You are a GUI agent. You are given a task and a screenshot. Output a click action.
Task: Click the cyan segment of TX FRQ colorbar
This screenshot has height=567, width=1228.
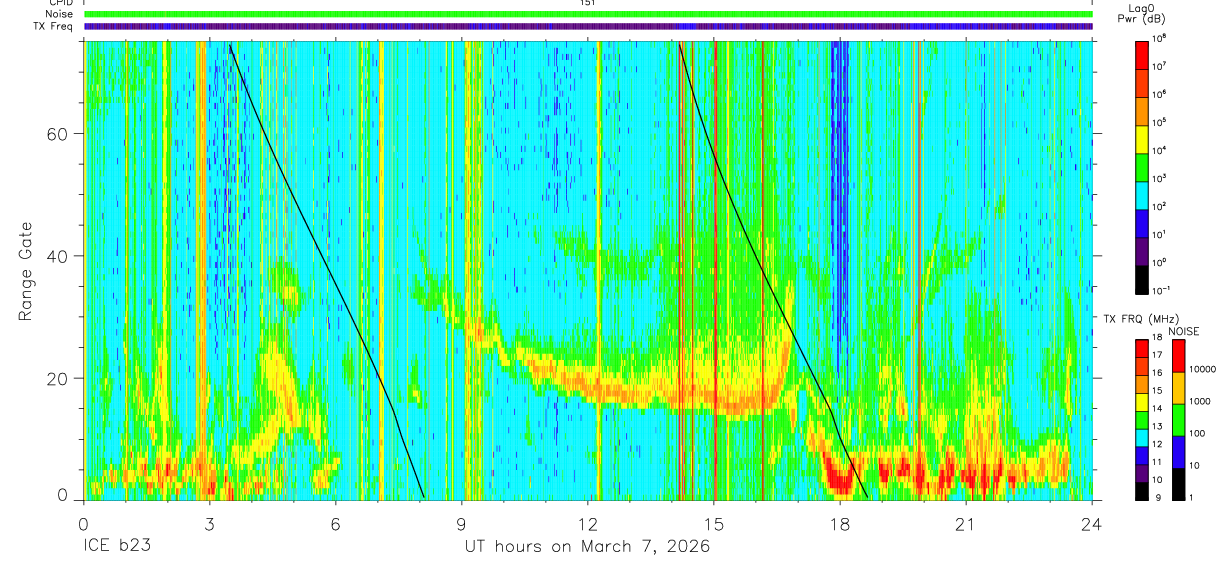pos(1143,438)
